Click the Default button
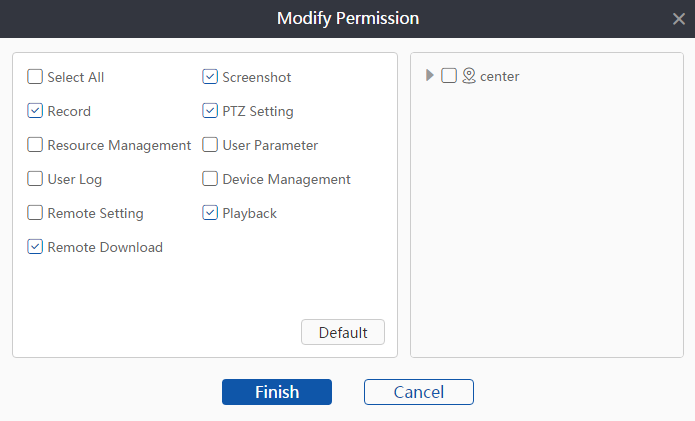The width and height of the screenshot is (695, 421). coord(343,333)
